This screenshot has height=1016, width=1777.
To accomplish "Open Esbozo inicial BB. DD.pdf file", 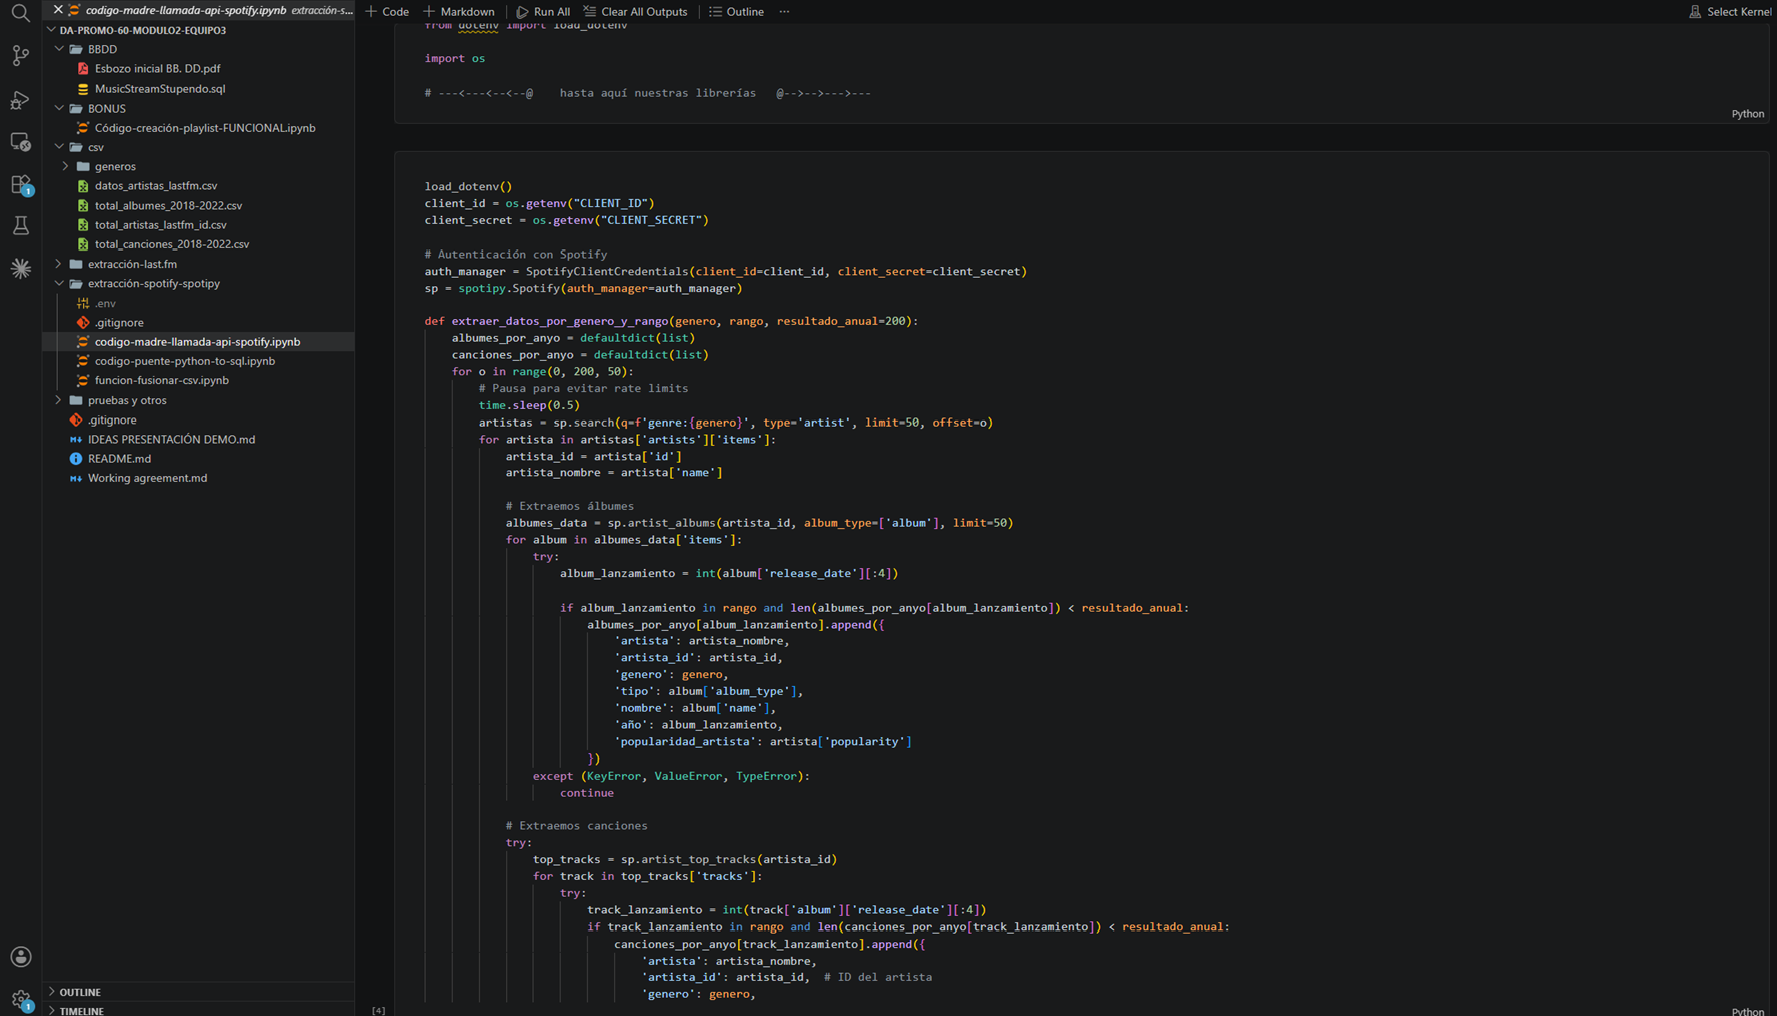I will click(157, 69).
